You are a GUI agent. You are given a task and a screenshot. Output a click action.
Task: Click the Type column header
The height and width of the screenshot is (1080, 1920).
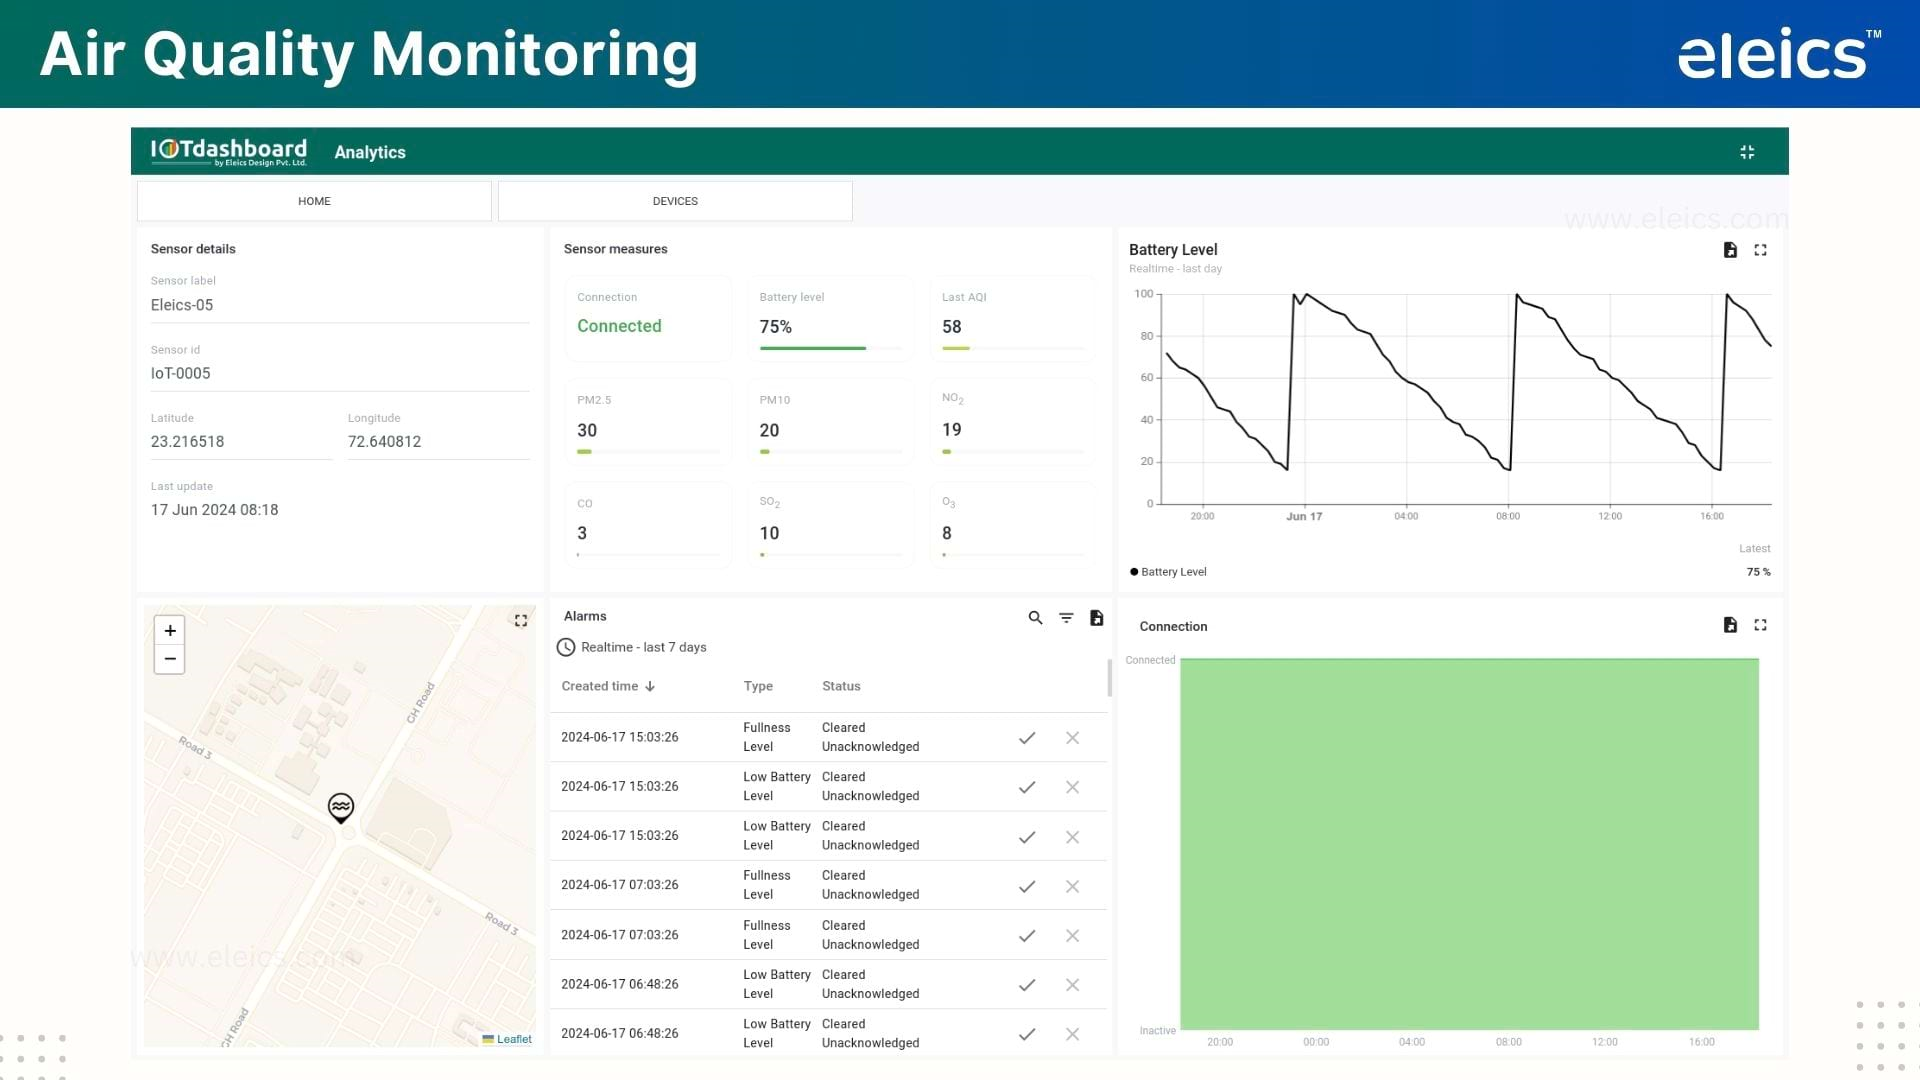[758, 686]
